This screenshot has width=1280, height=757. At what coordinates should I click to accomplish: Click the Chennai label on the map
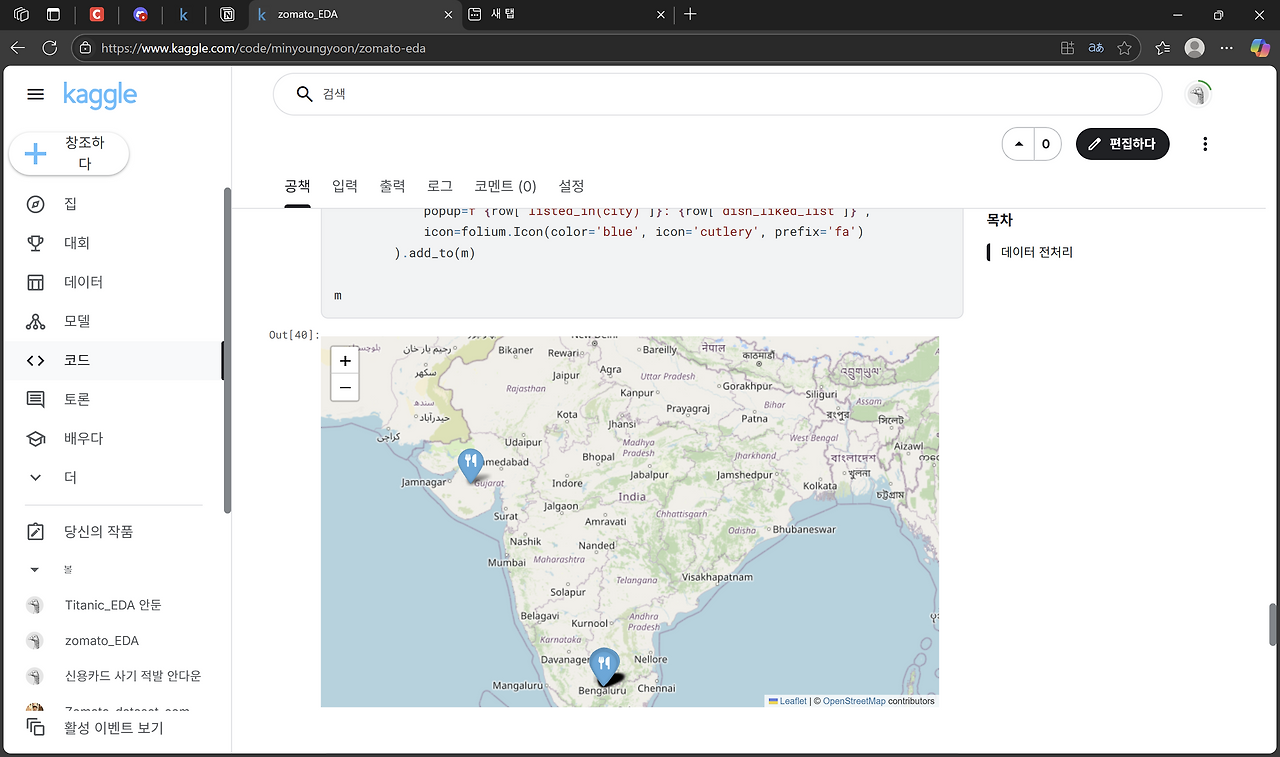(657, 688)
